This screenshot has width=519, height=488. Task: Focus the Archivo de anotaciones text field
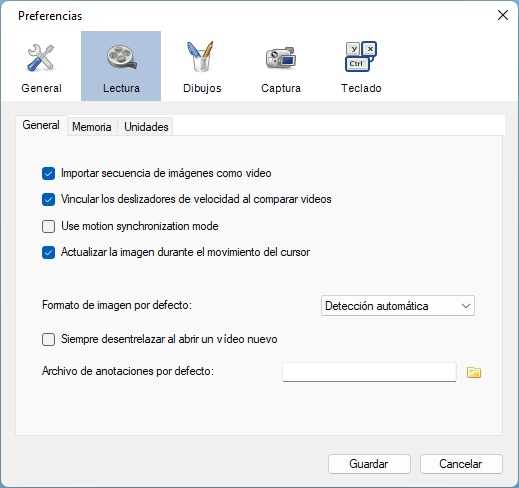369,372
